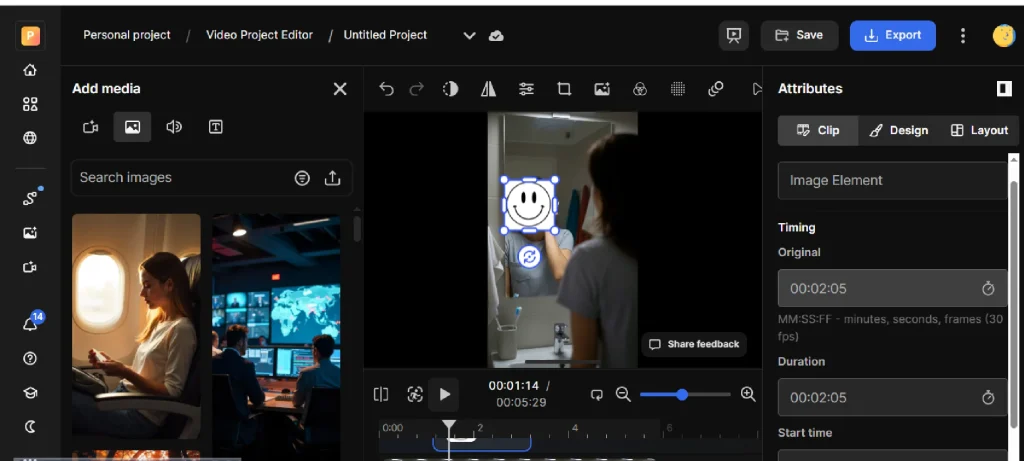Open the adjustments sliders icon
The width and height of the screenshot is (1024, 461).
526,89
